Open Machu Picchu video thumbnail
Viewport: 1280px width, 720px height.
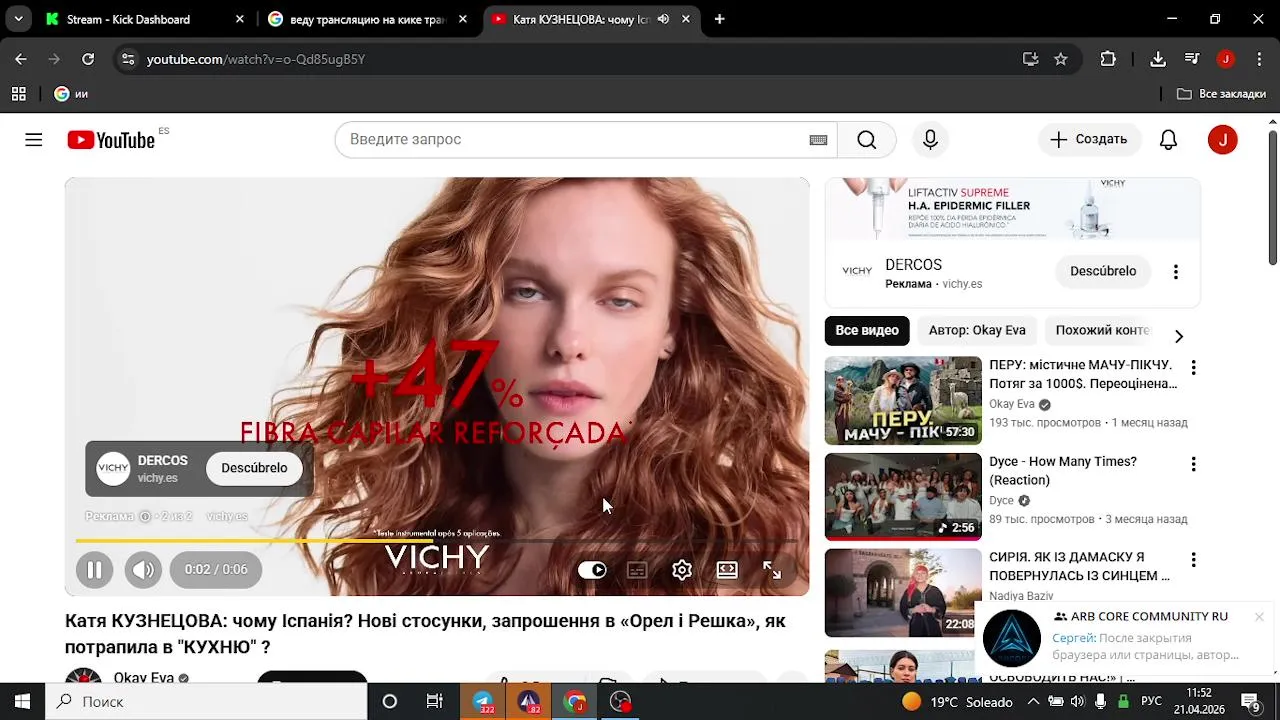[x=903, y=400]
